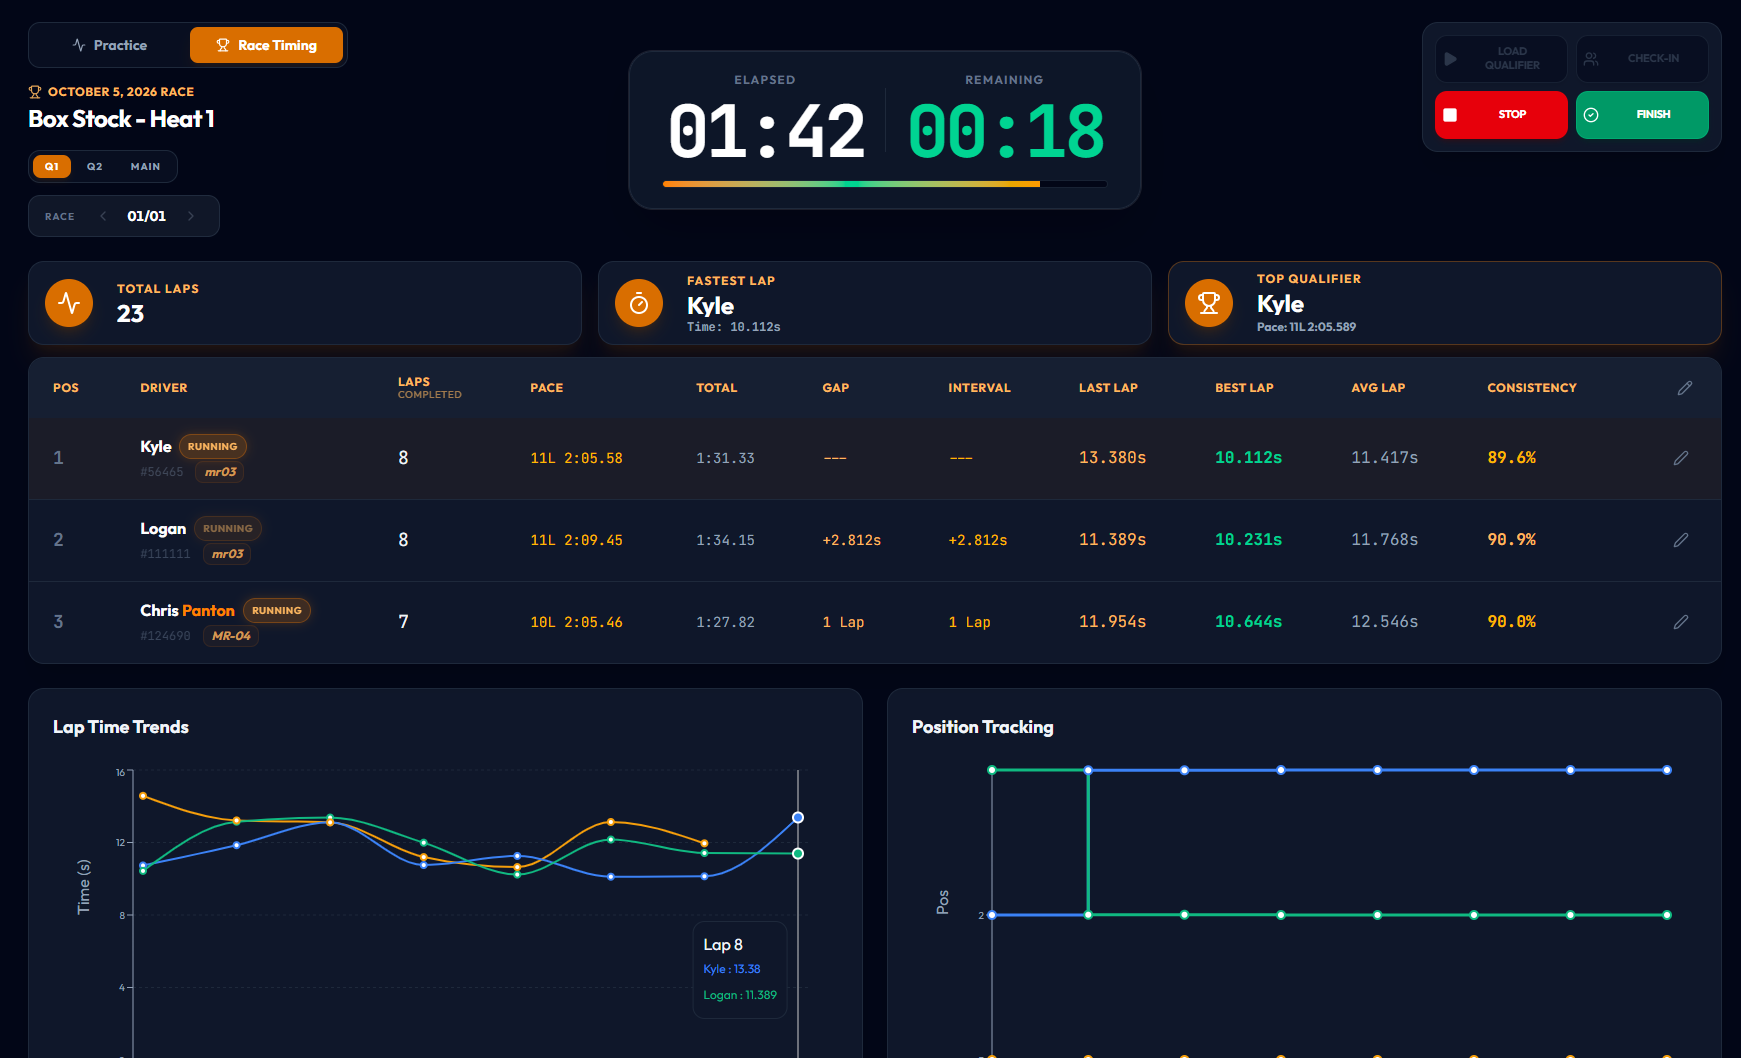Click the PACE column header
The height and width of the screenshot is (1058, 1741).
coord(546,388)
